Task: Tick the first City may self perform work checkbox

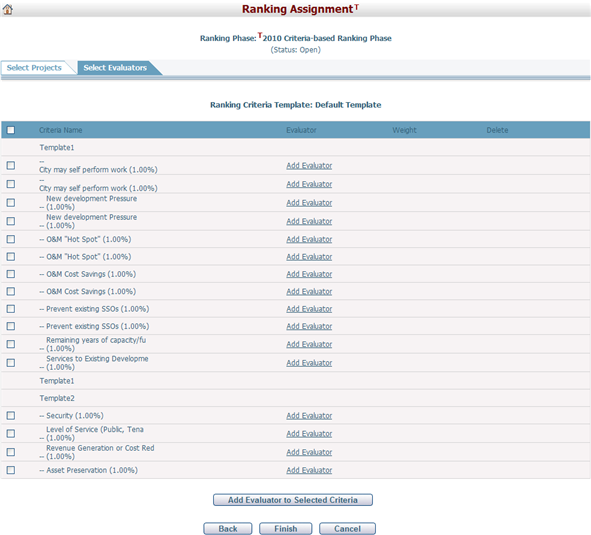Action: (11, 166)
